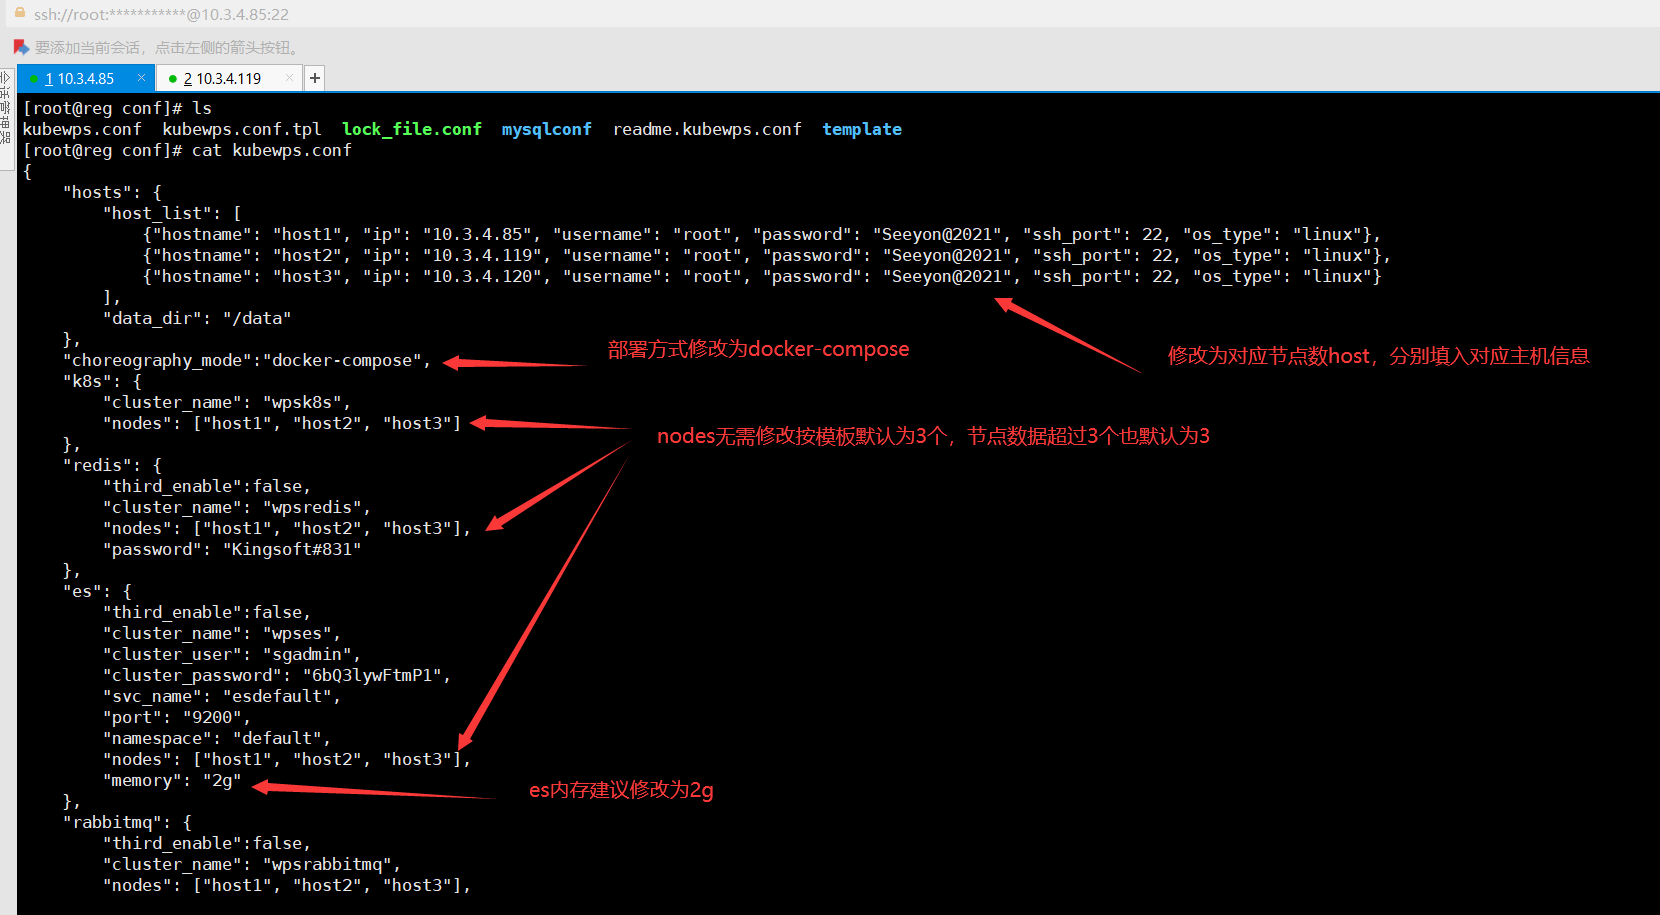
Task: Click the "mysqlconf" directory name
Action: [547, 129]
